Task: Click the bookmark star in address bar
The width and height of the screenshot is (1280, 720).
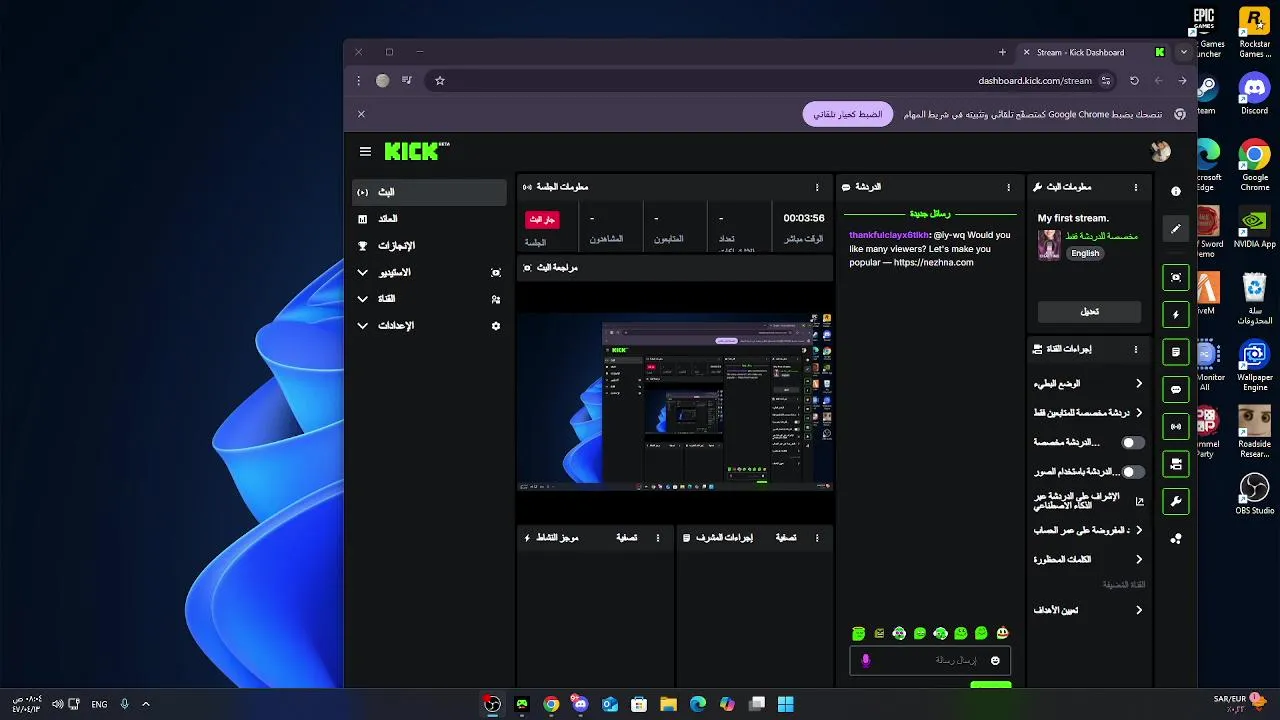Action: (x=439, y=80)
